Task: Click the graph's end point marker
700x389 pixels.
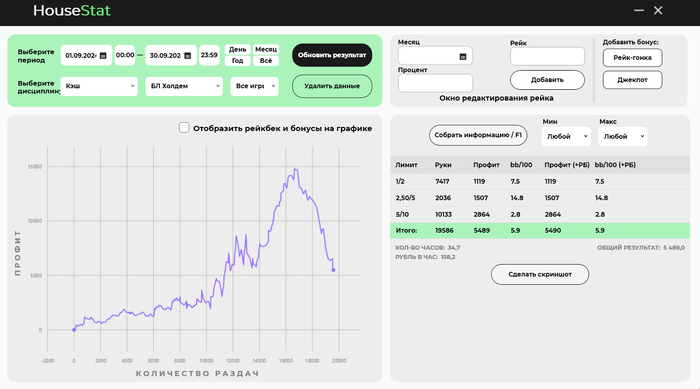Action: 333,270
